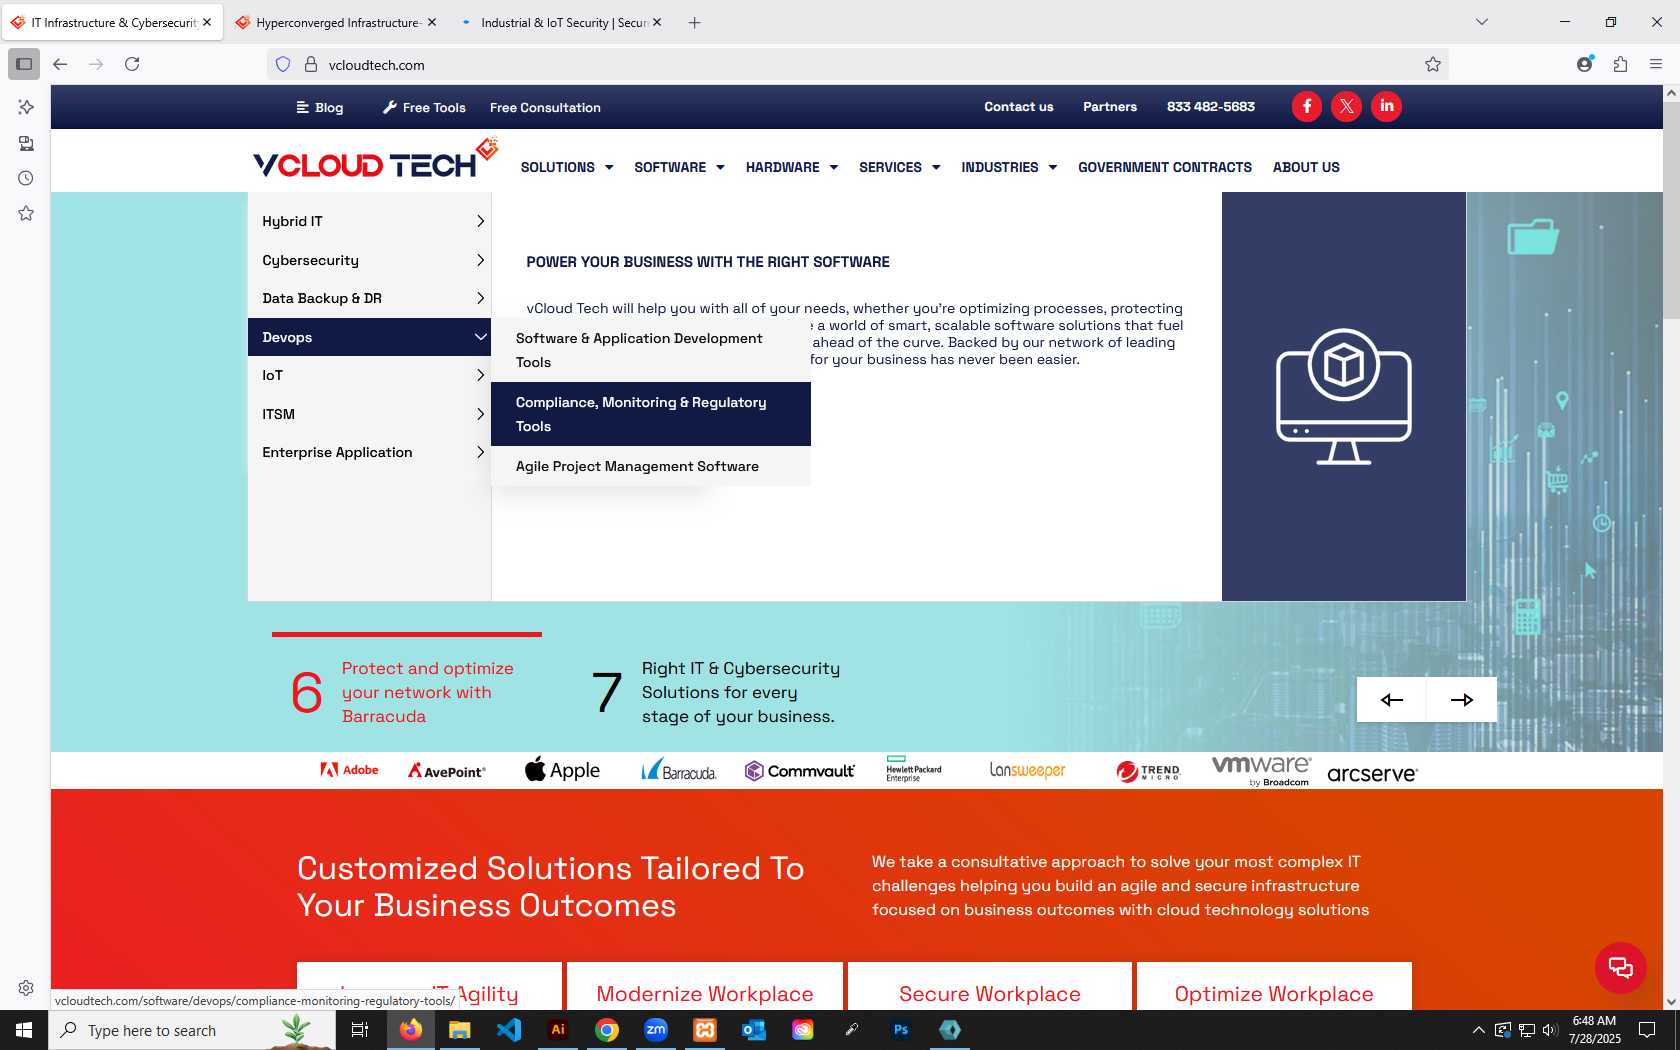Viewport: 1680px width, 1050px height.
Task: Open the LinkedIn social icon
Action: coord(1386,106)
